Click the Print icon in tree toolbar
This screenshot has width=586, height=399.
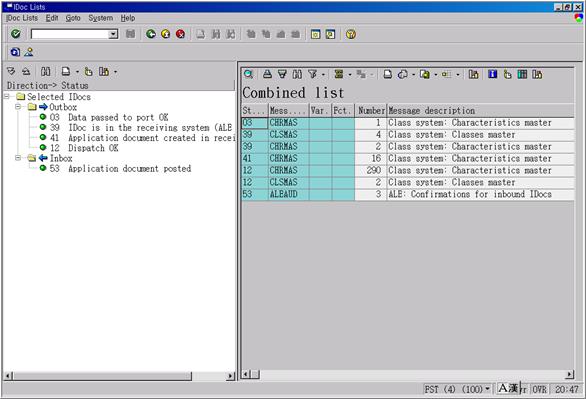coord(66,71)
